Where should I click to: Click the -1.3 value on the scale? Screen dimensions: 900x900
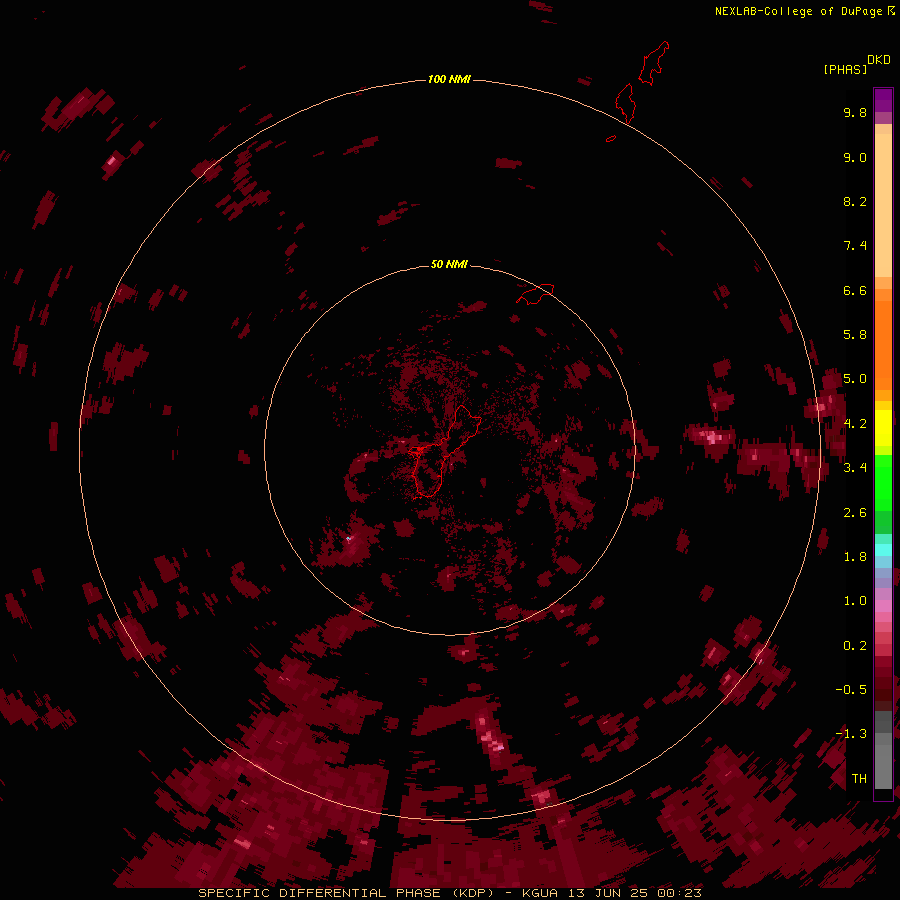(x=851, y=734)
